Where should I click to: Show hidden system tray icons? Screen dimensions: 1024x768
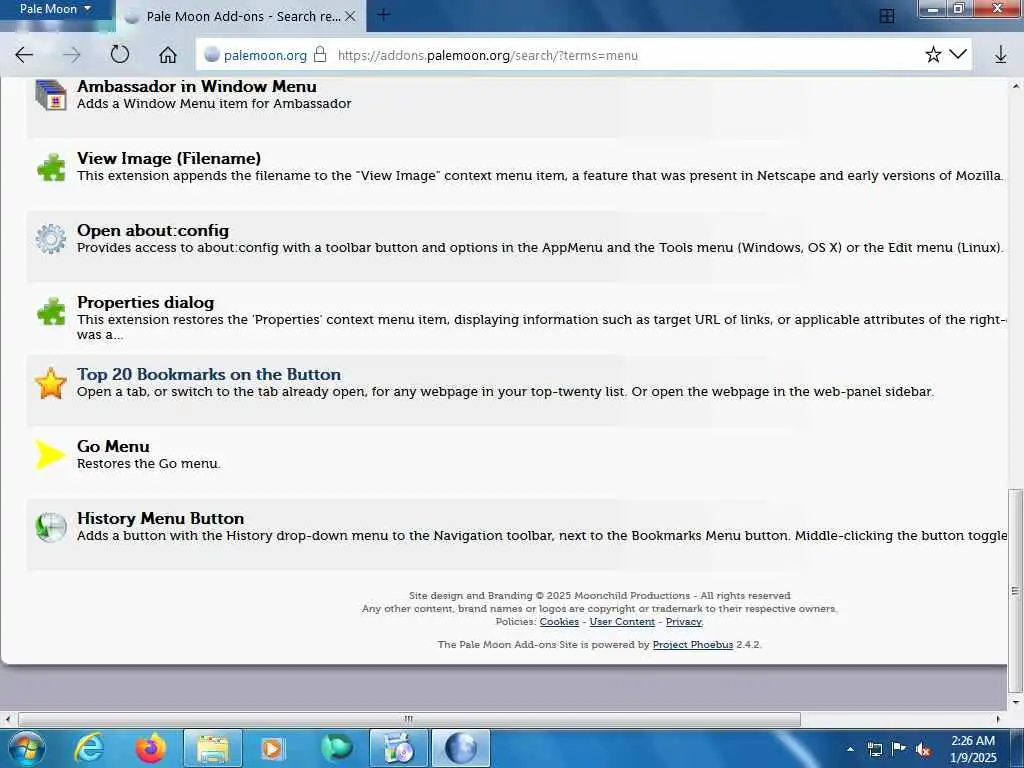pos(850,749)
